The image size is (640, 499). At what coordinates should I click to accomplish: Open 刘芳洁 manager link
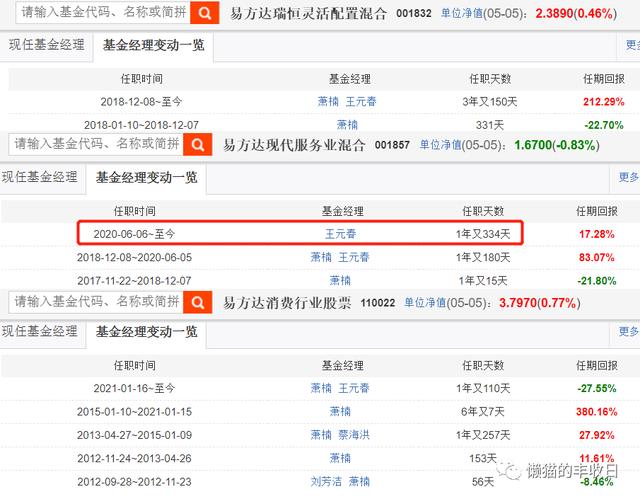click(x=326, y=481)
